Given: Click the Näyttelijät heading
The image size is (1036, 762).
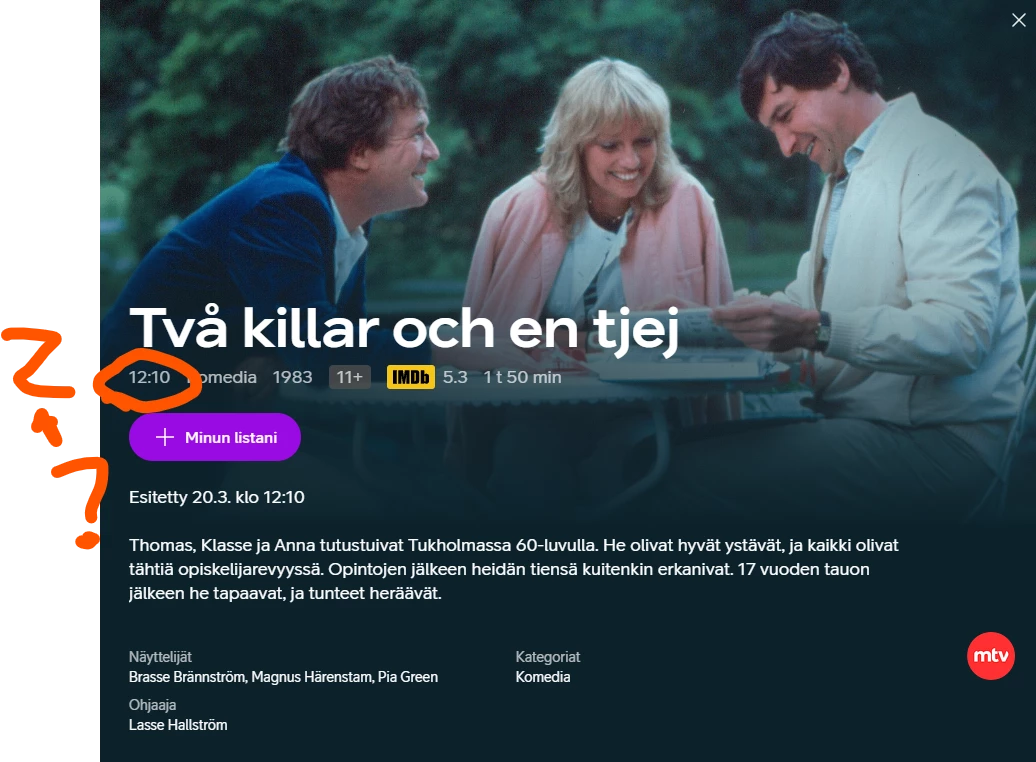Looking at the screenshot, I should coord(160,657).
